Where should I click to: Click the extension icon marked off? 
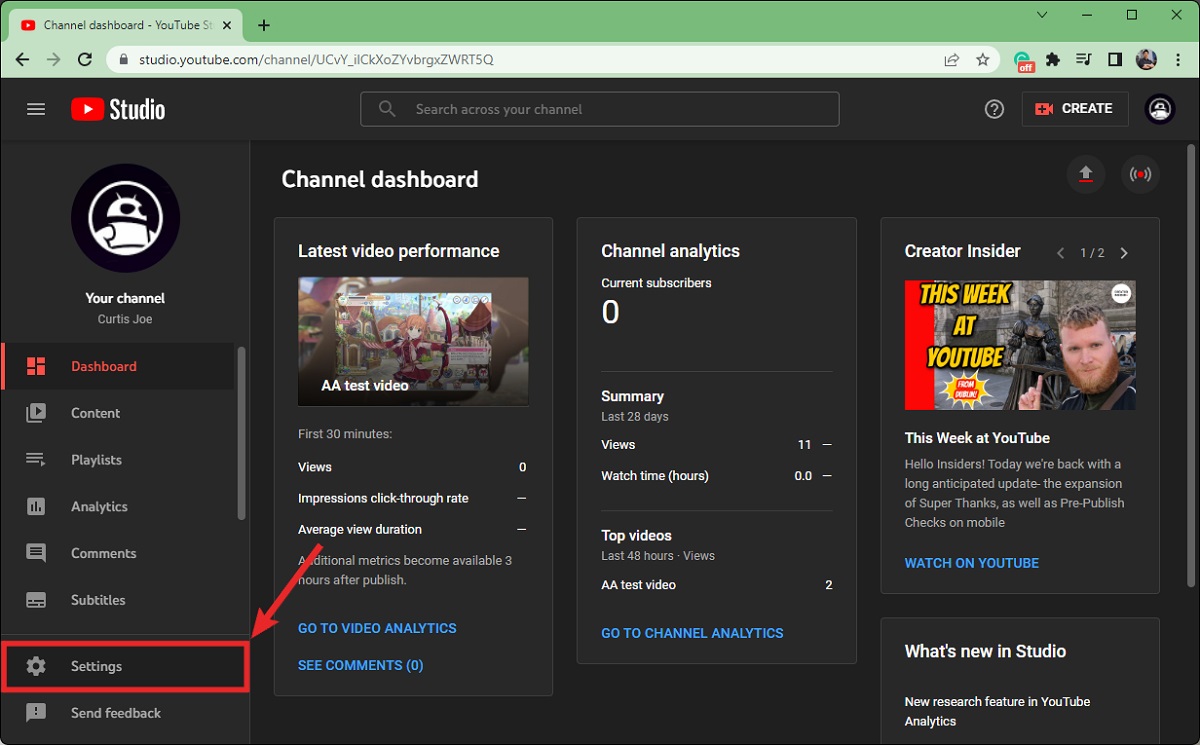click(x=1024, y=61)
